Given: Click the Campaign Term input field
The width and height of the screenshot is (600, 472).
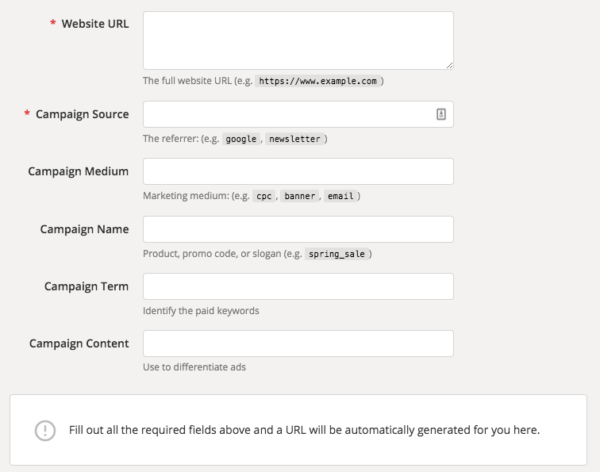Looking at the screenshot, I should tap(298, 286).
